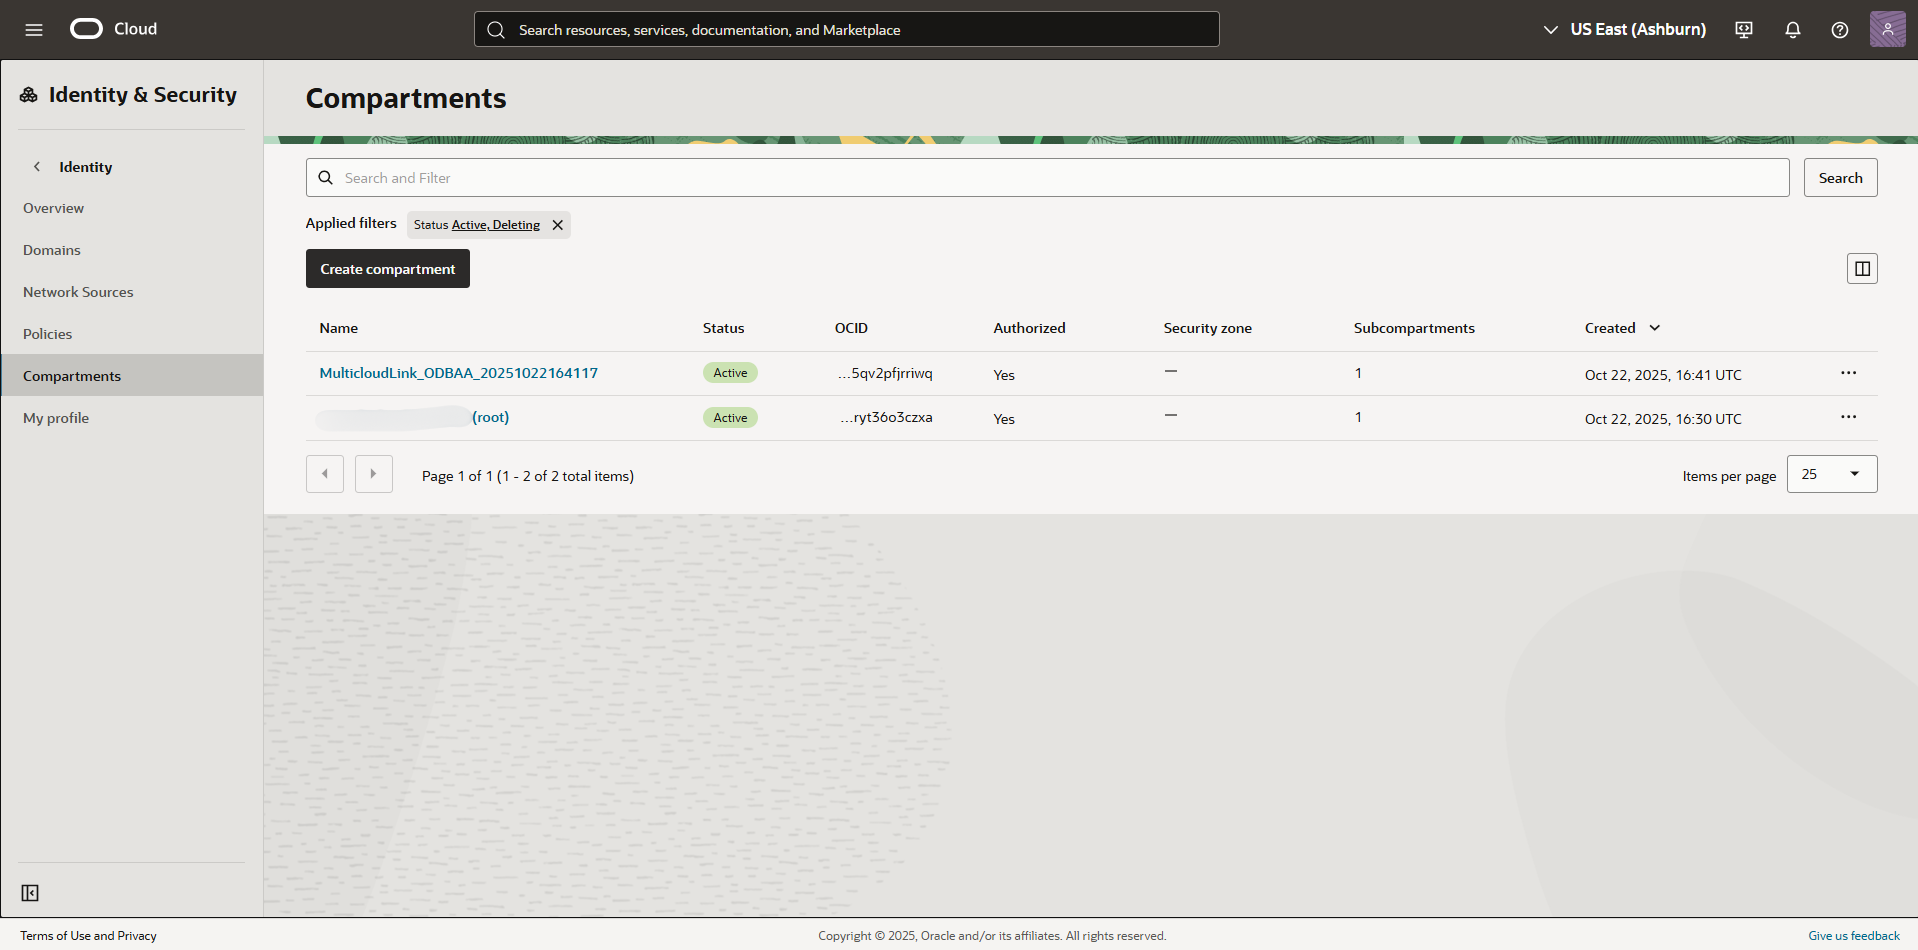
Task: Open the user profile avatar menu
Action: 1887,29
